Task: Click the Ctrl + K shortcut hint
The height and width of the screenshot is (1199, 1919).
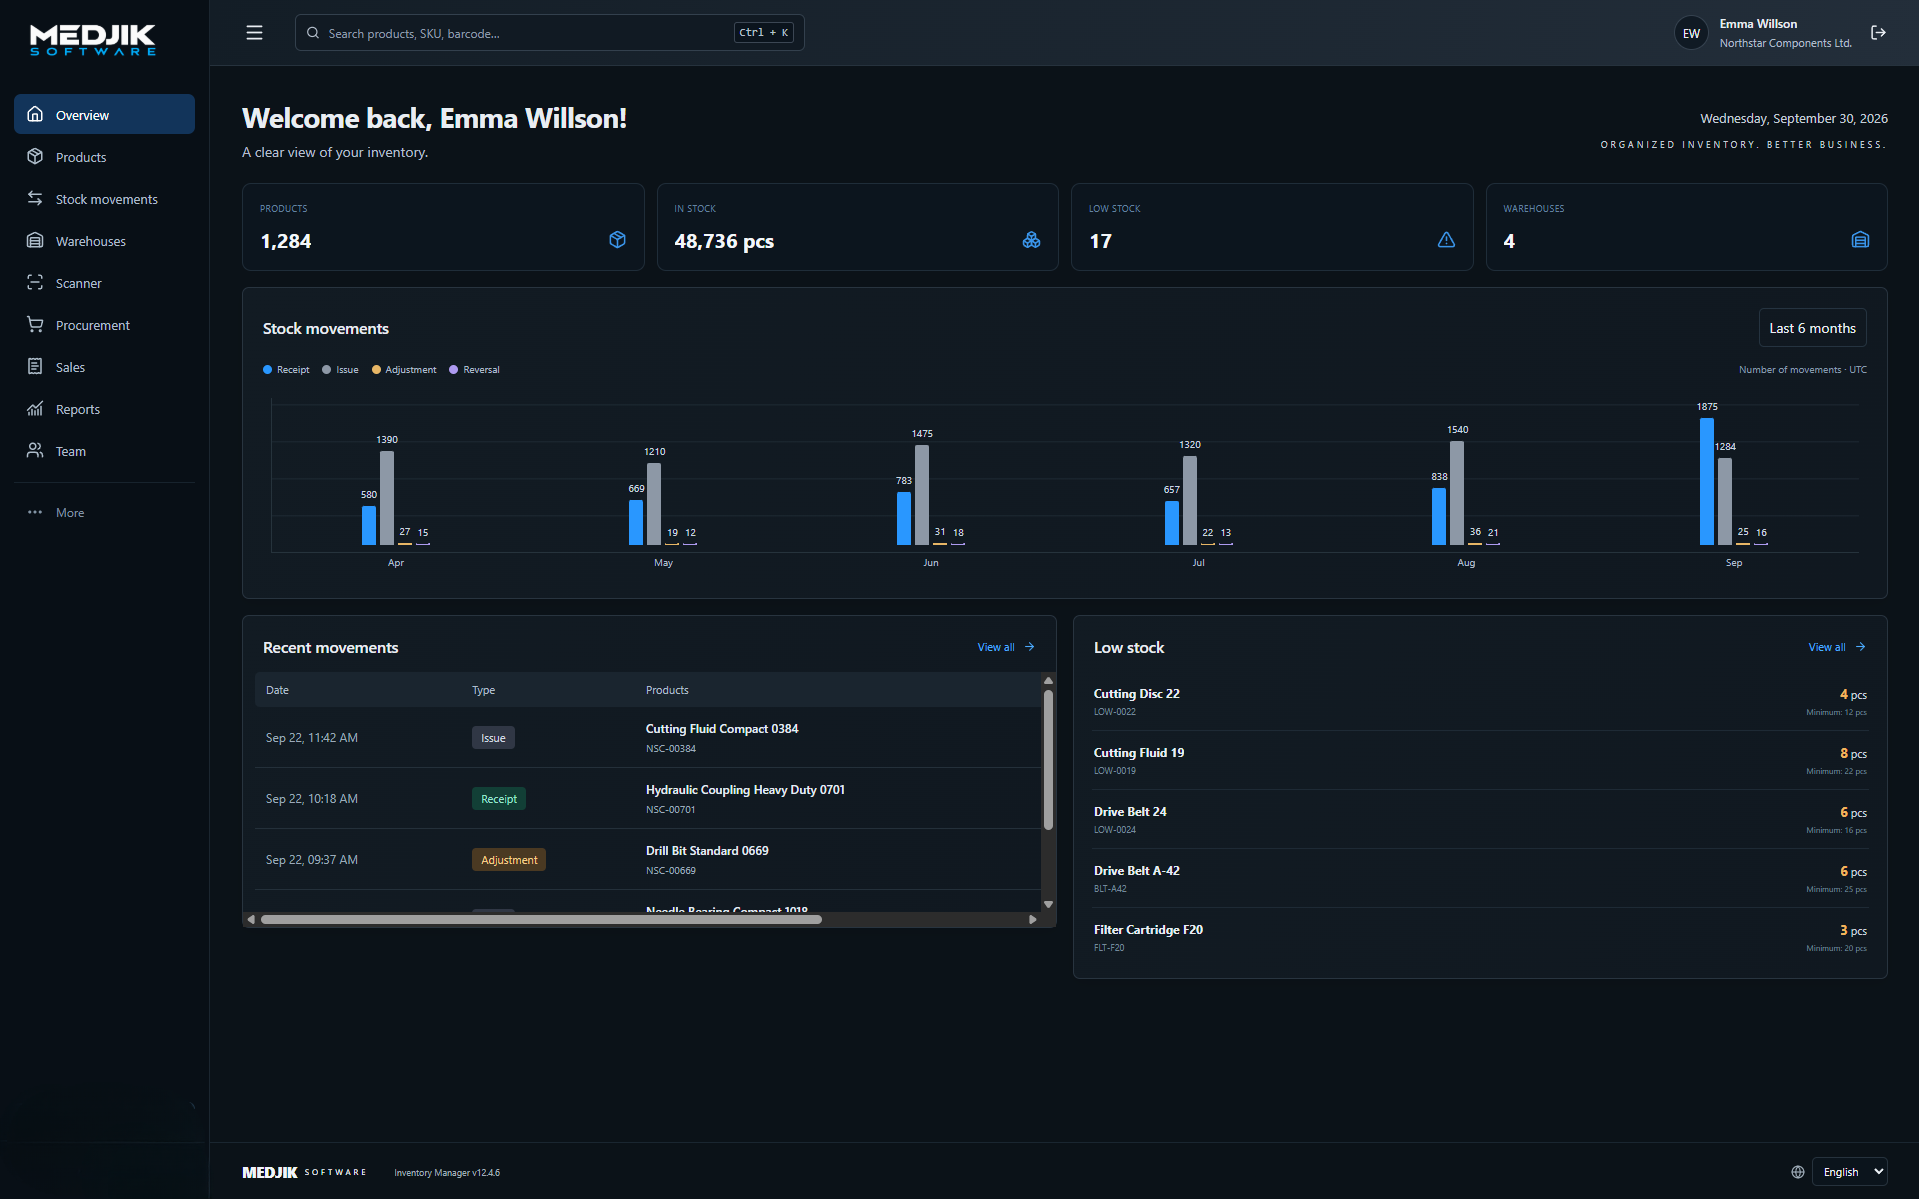Action: (x=764, y=33)
